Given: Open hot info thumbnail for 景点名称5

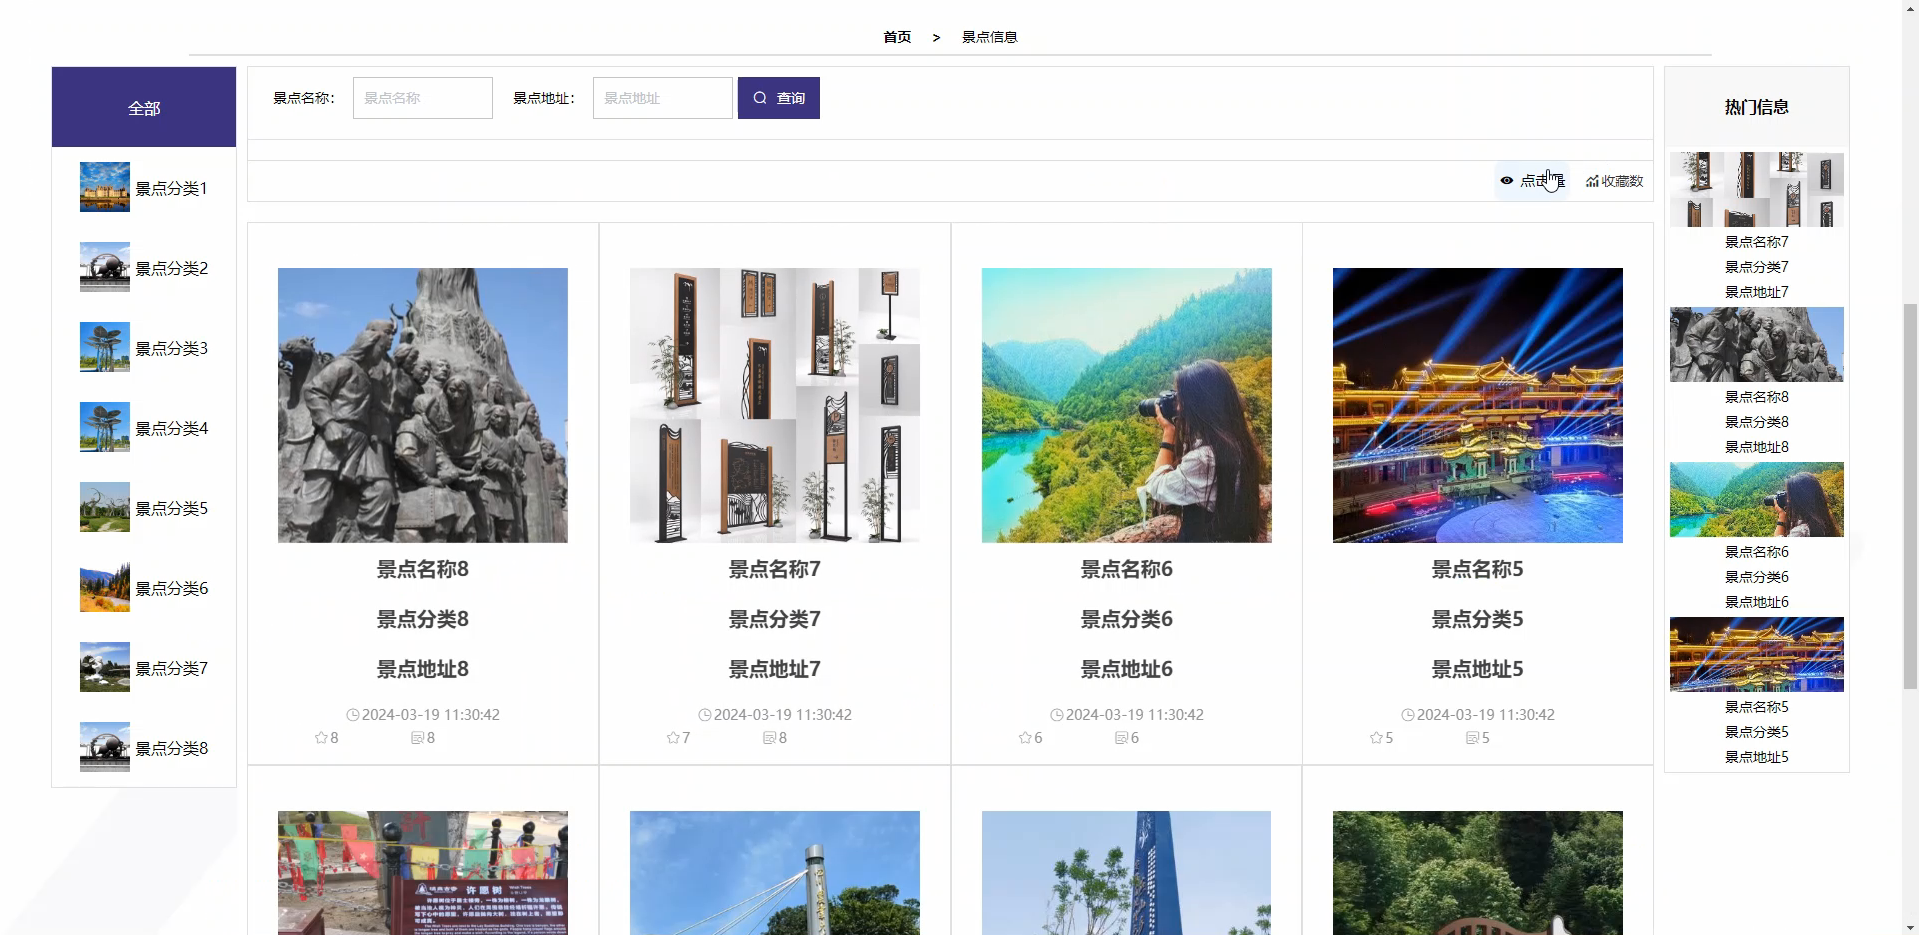Looking at the screenshot, I should pyautogui.click(x=1757, y=654).
